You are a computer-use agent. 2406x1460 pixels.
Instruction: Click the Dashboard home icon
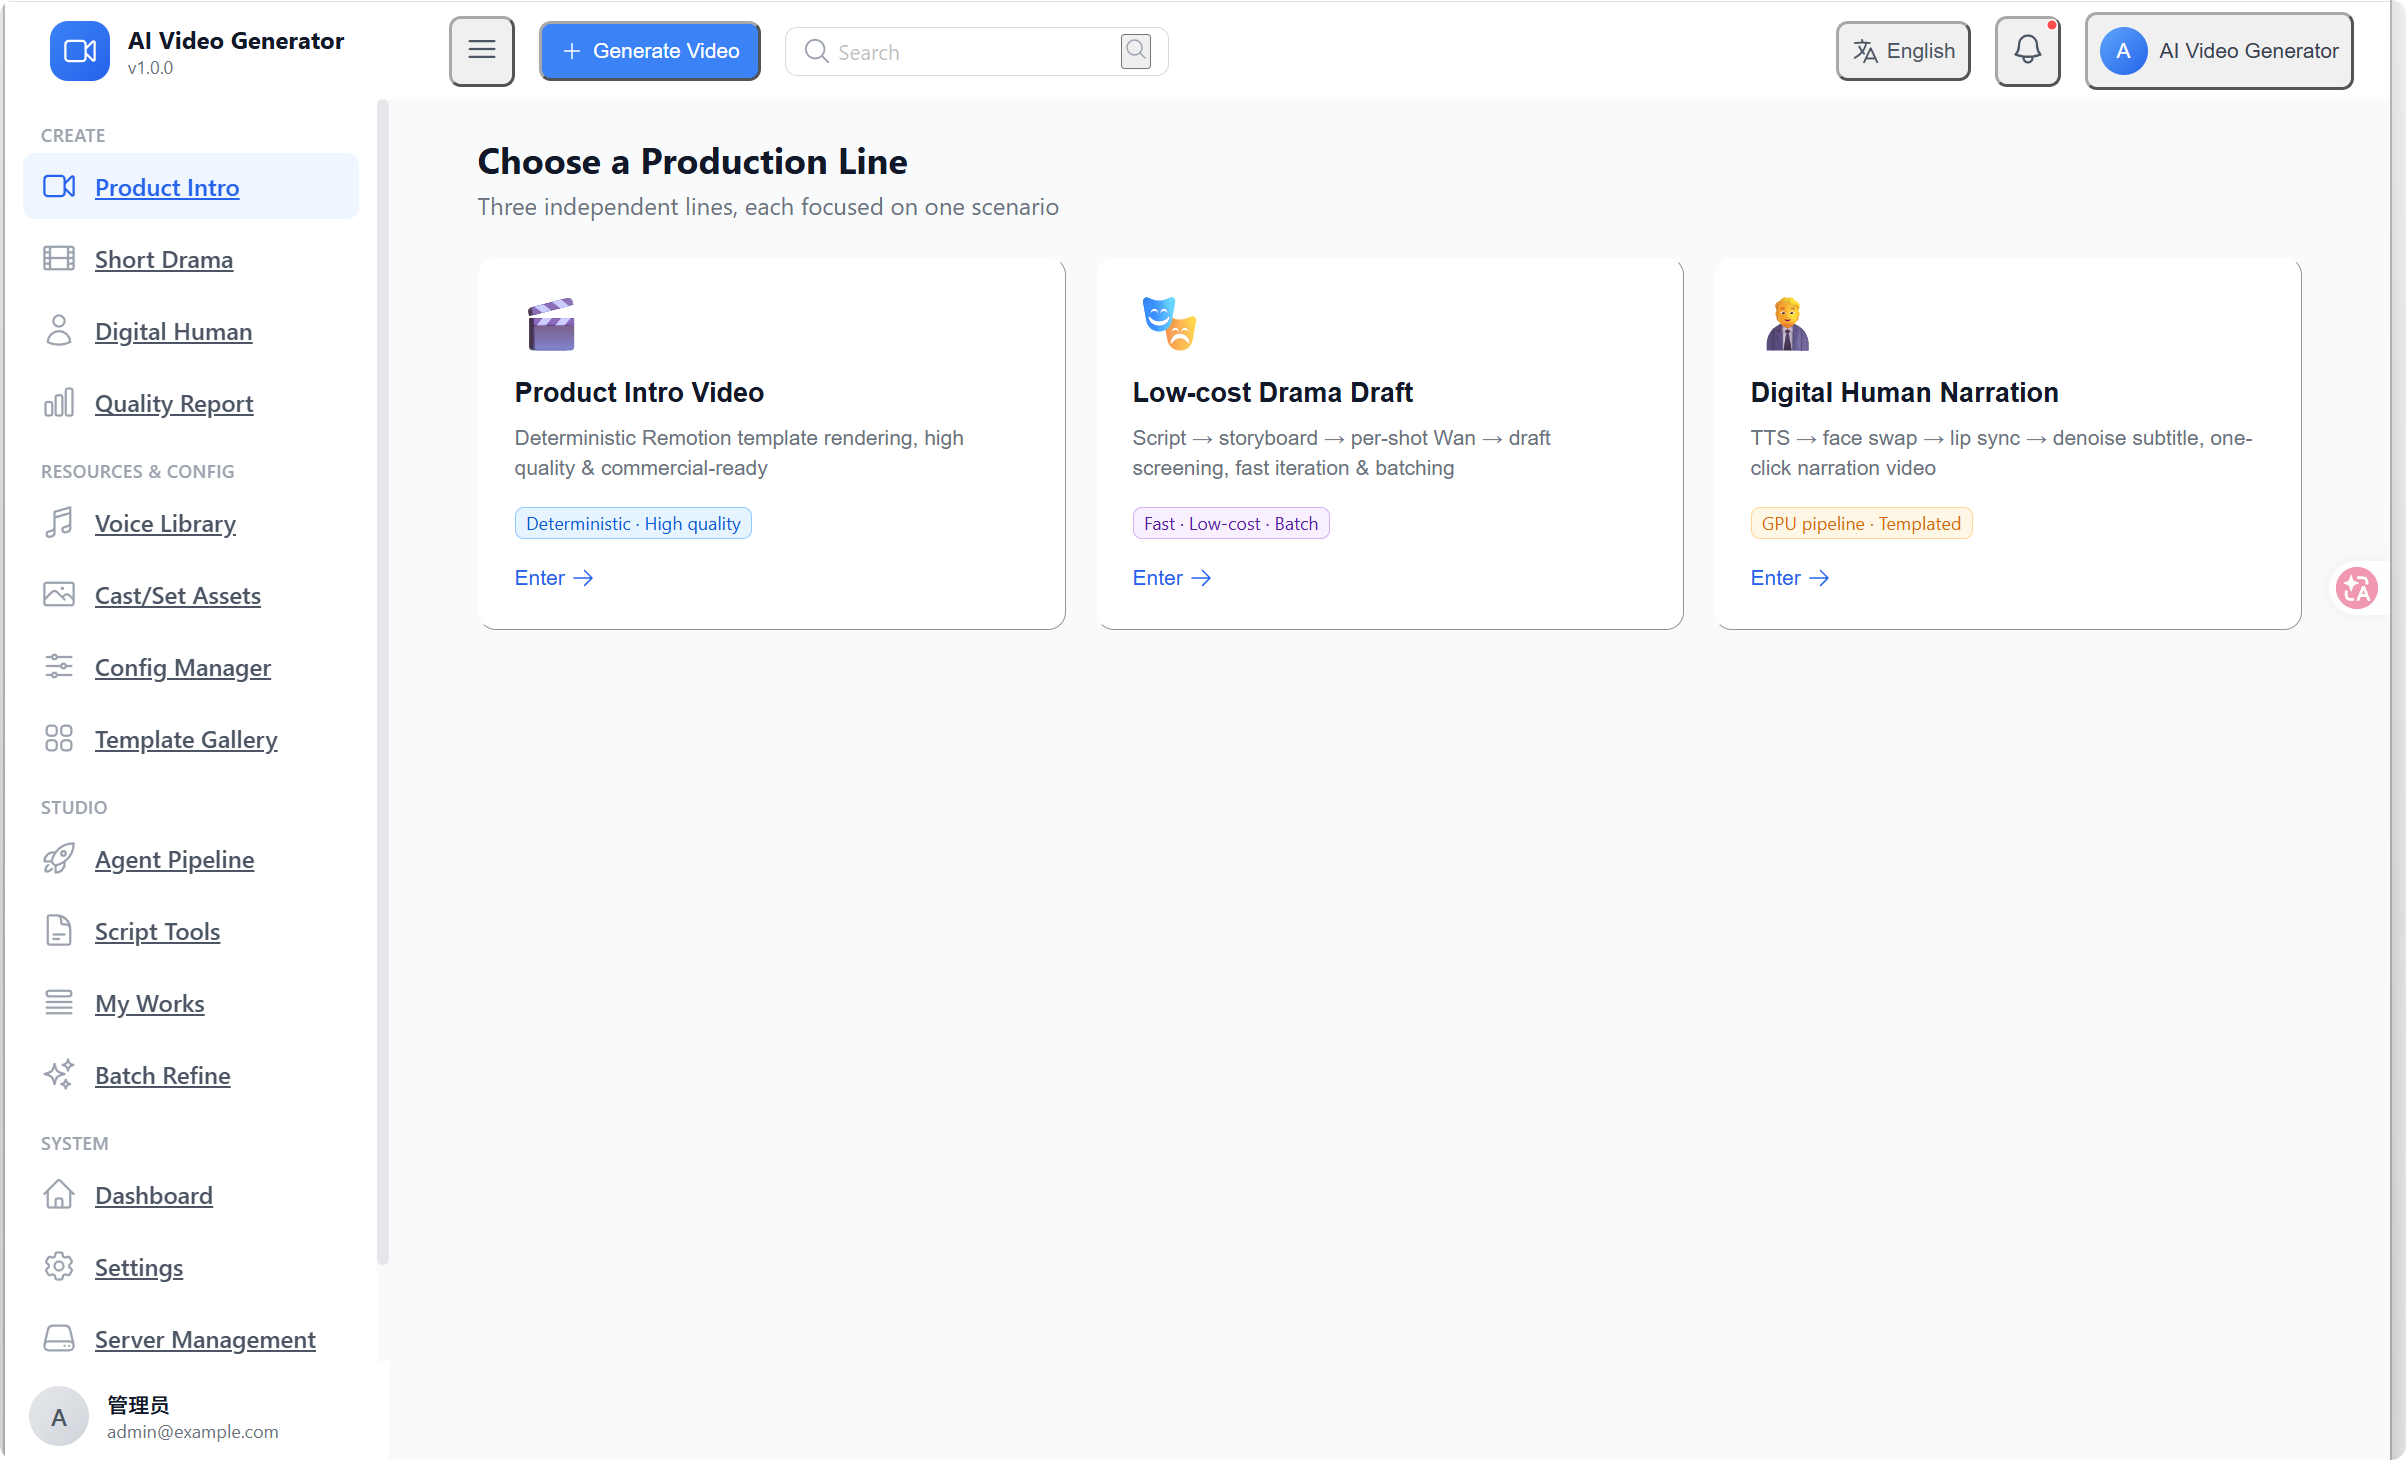click(x=59, y=1195)
